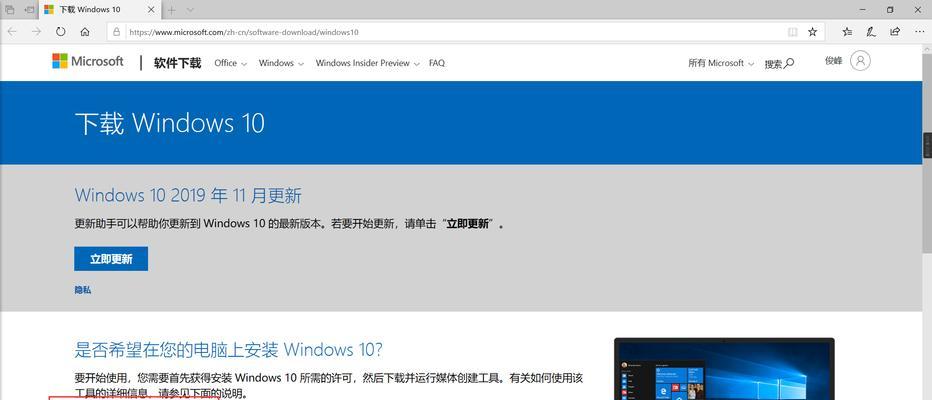The height and width of the screenshot is (400, 932).
Task: Expand the Office menu dropdown
Action: point(231,63)
